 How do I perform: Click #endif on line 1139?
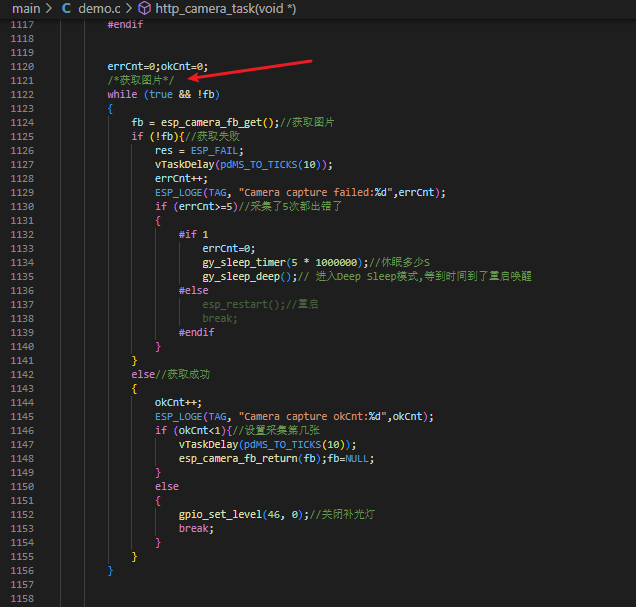196,332
